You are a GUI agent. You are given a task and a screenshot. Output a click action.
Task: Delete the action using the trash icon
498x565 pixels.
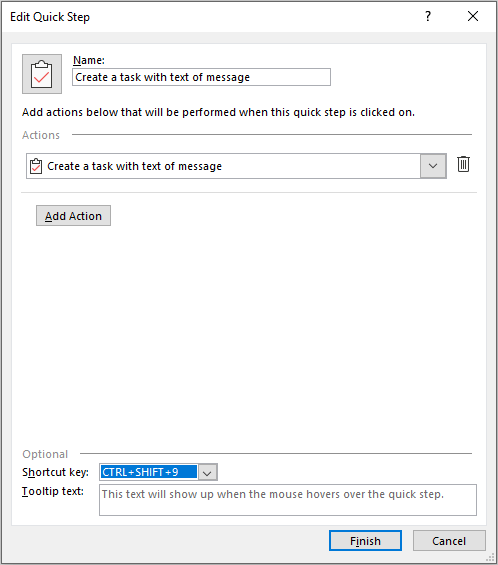coord(463,164)
